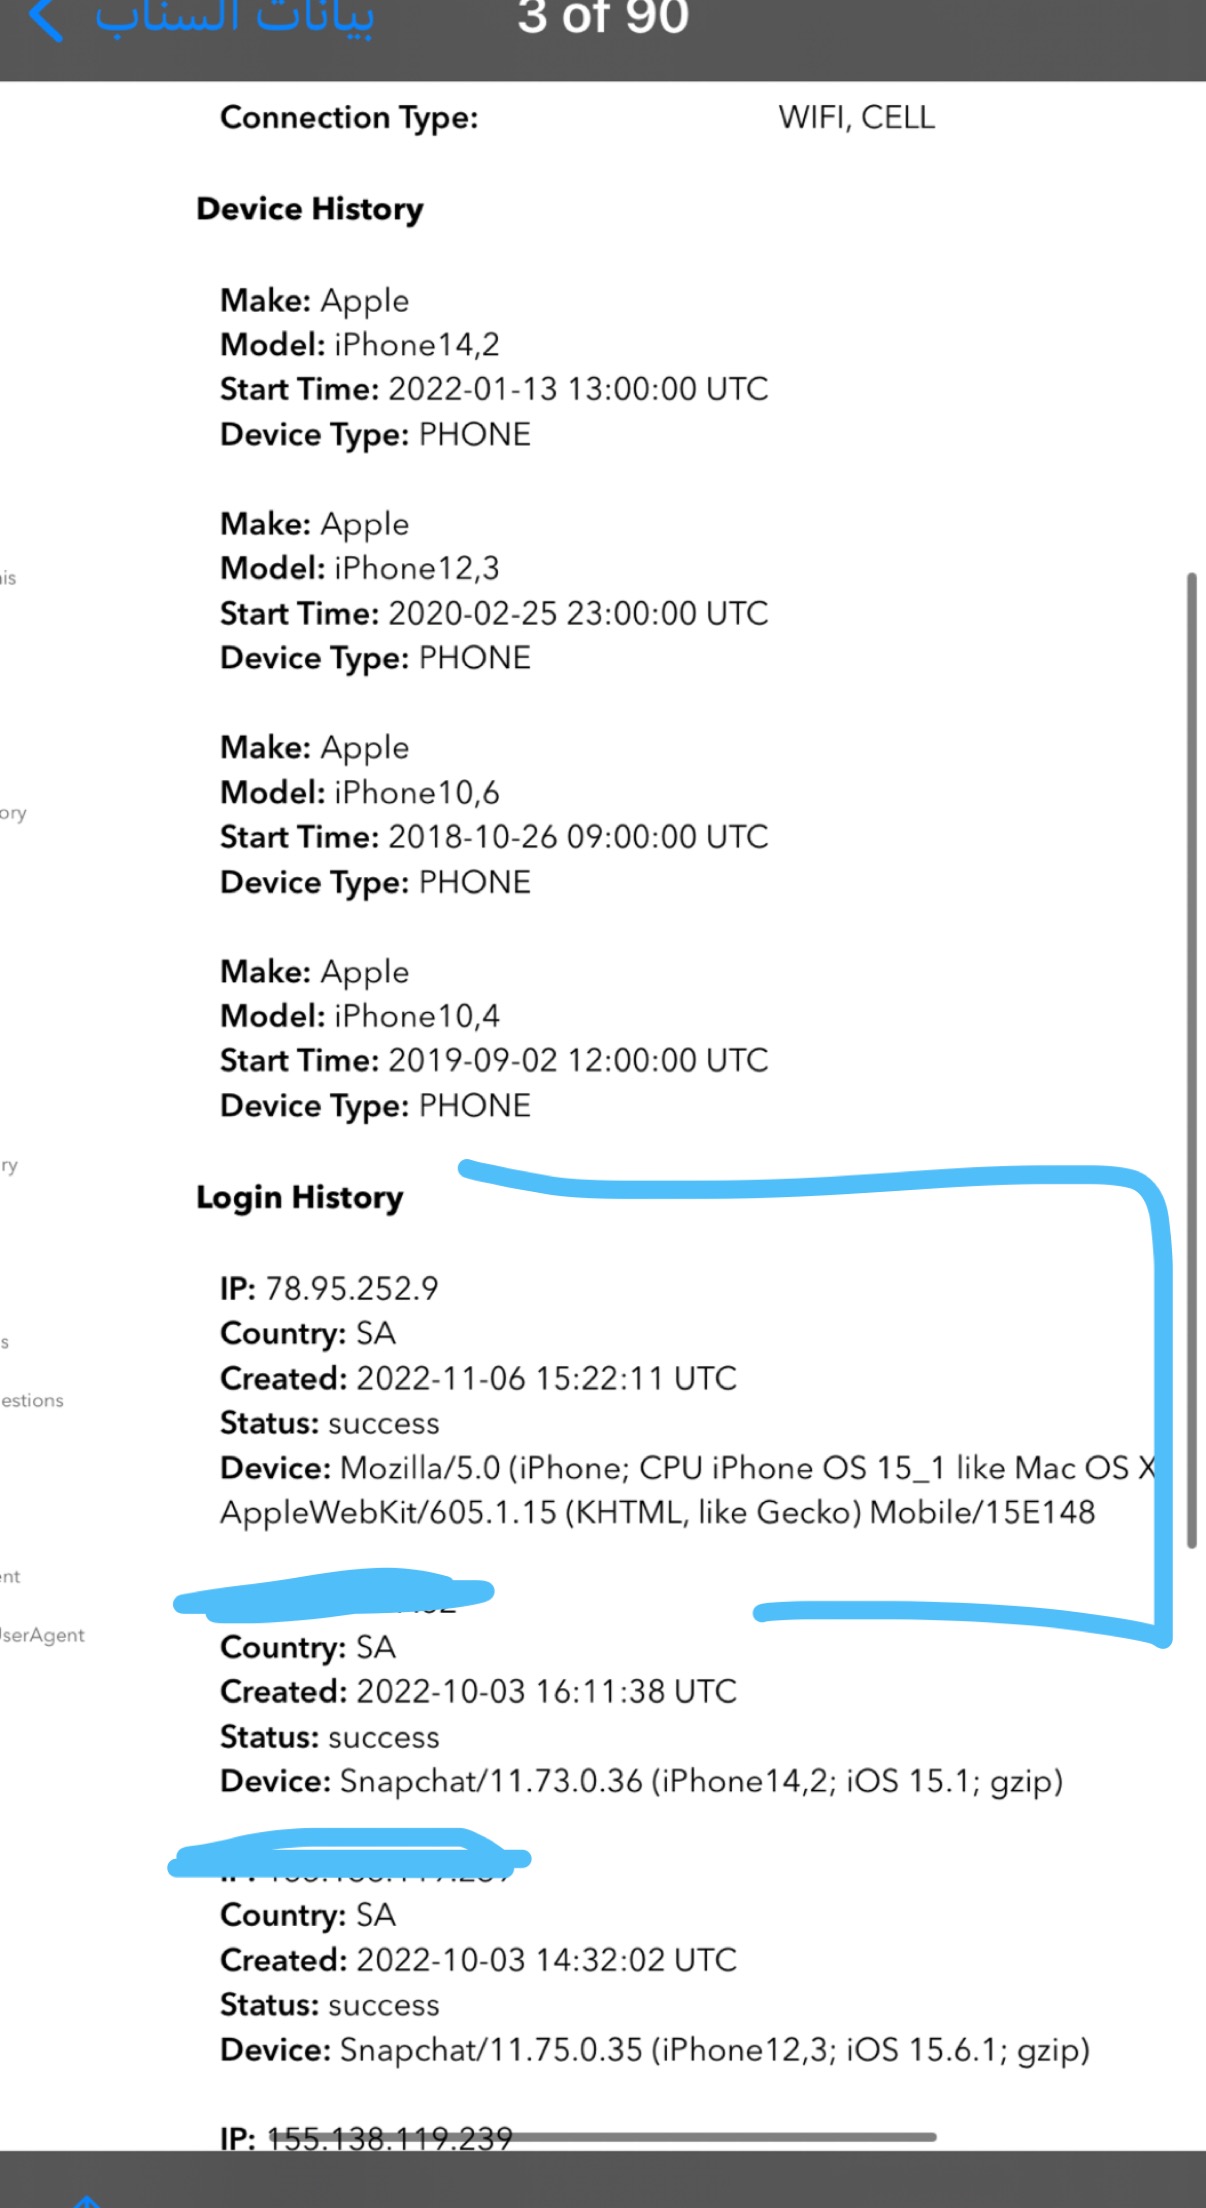Click the iPhone12,3 model entry under Device History
Viewport: 1206px width, 2208px height.
click(x=360, y=568)
